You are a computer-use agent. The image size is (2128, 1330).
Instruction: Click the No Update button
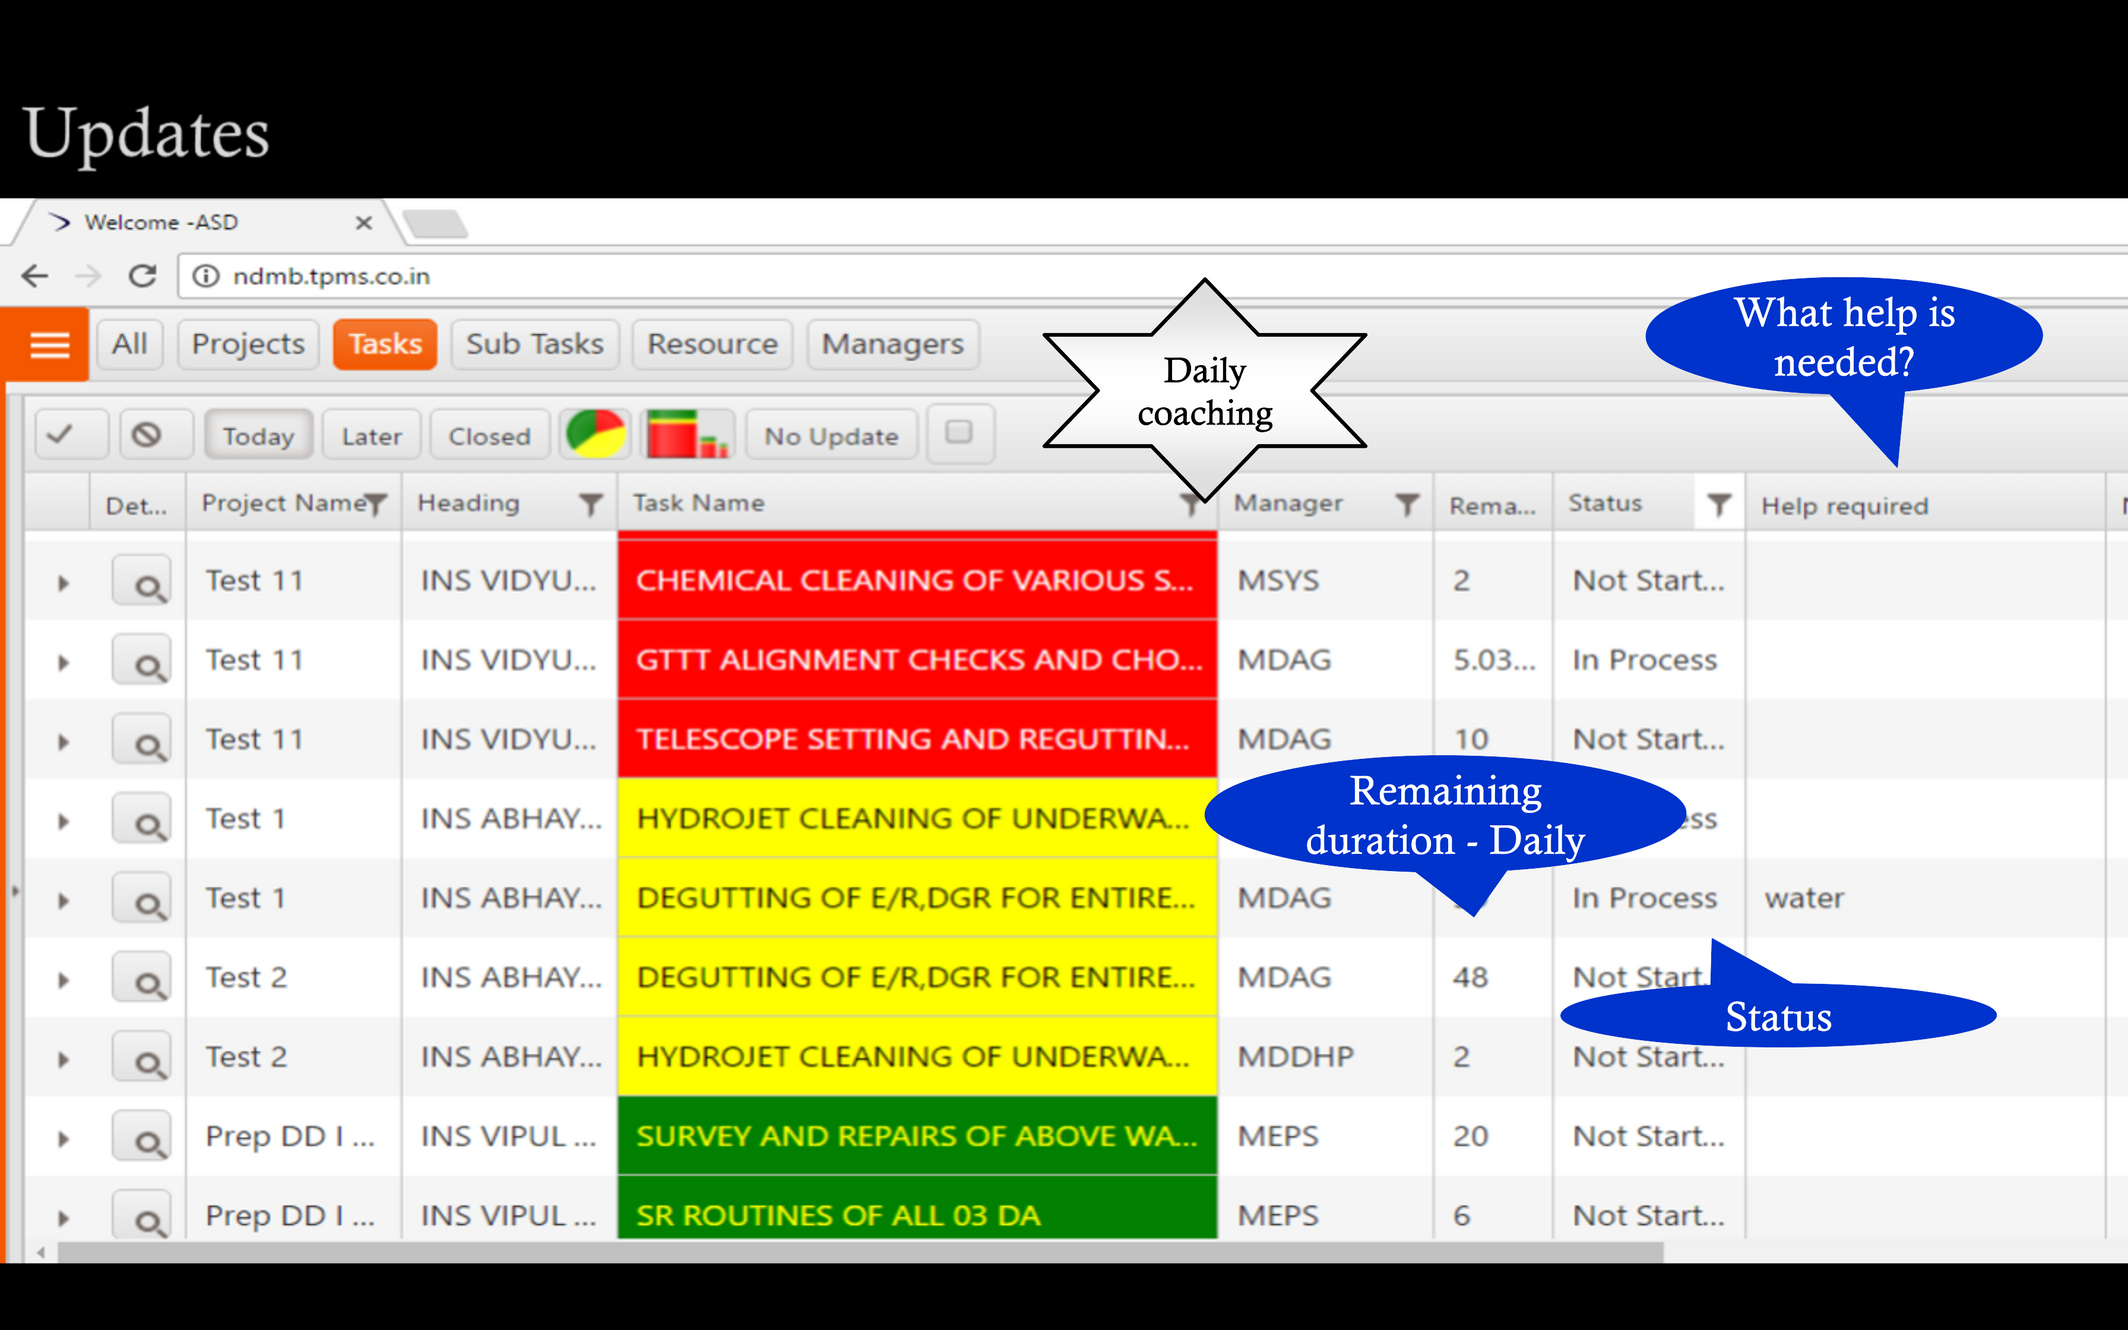tap(830, 435)
